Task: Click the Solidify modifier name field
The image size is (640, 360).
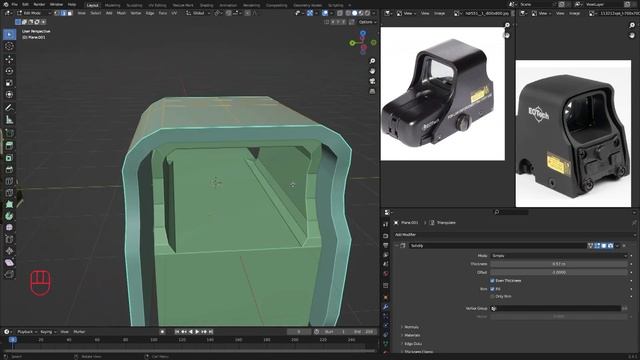Action: click(498, 246)
